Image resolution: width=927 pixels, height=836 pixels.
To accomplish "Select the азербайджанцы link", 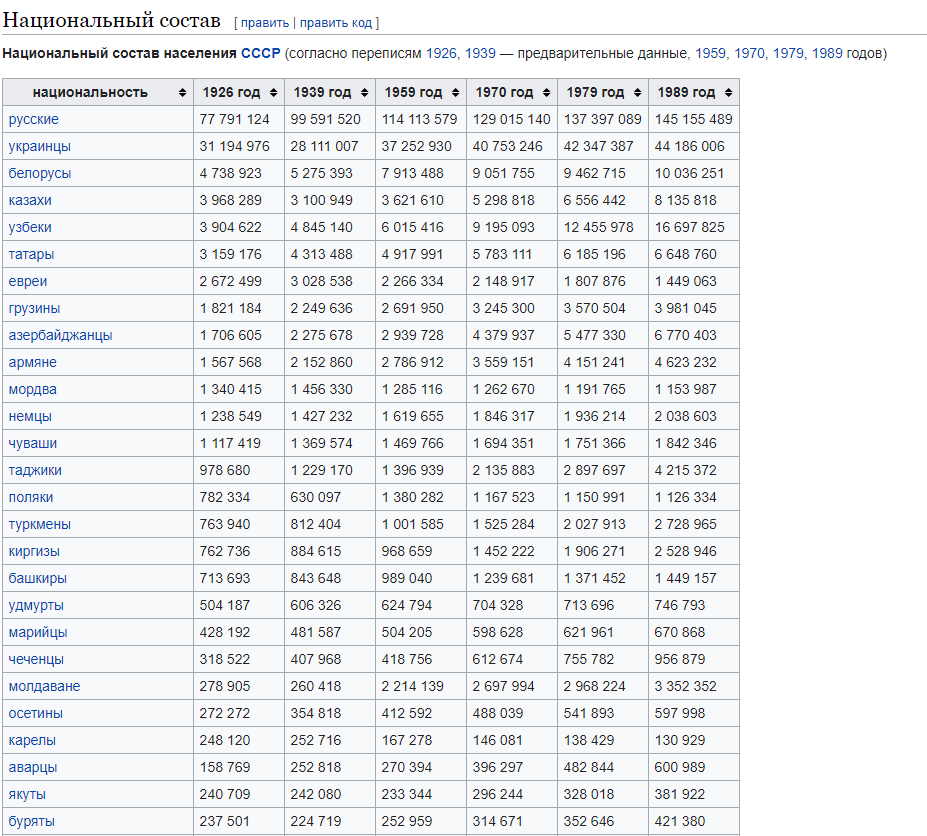I will pos(61,335).
